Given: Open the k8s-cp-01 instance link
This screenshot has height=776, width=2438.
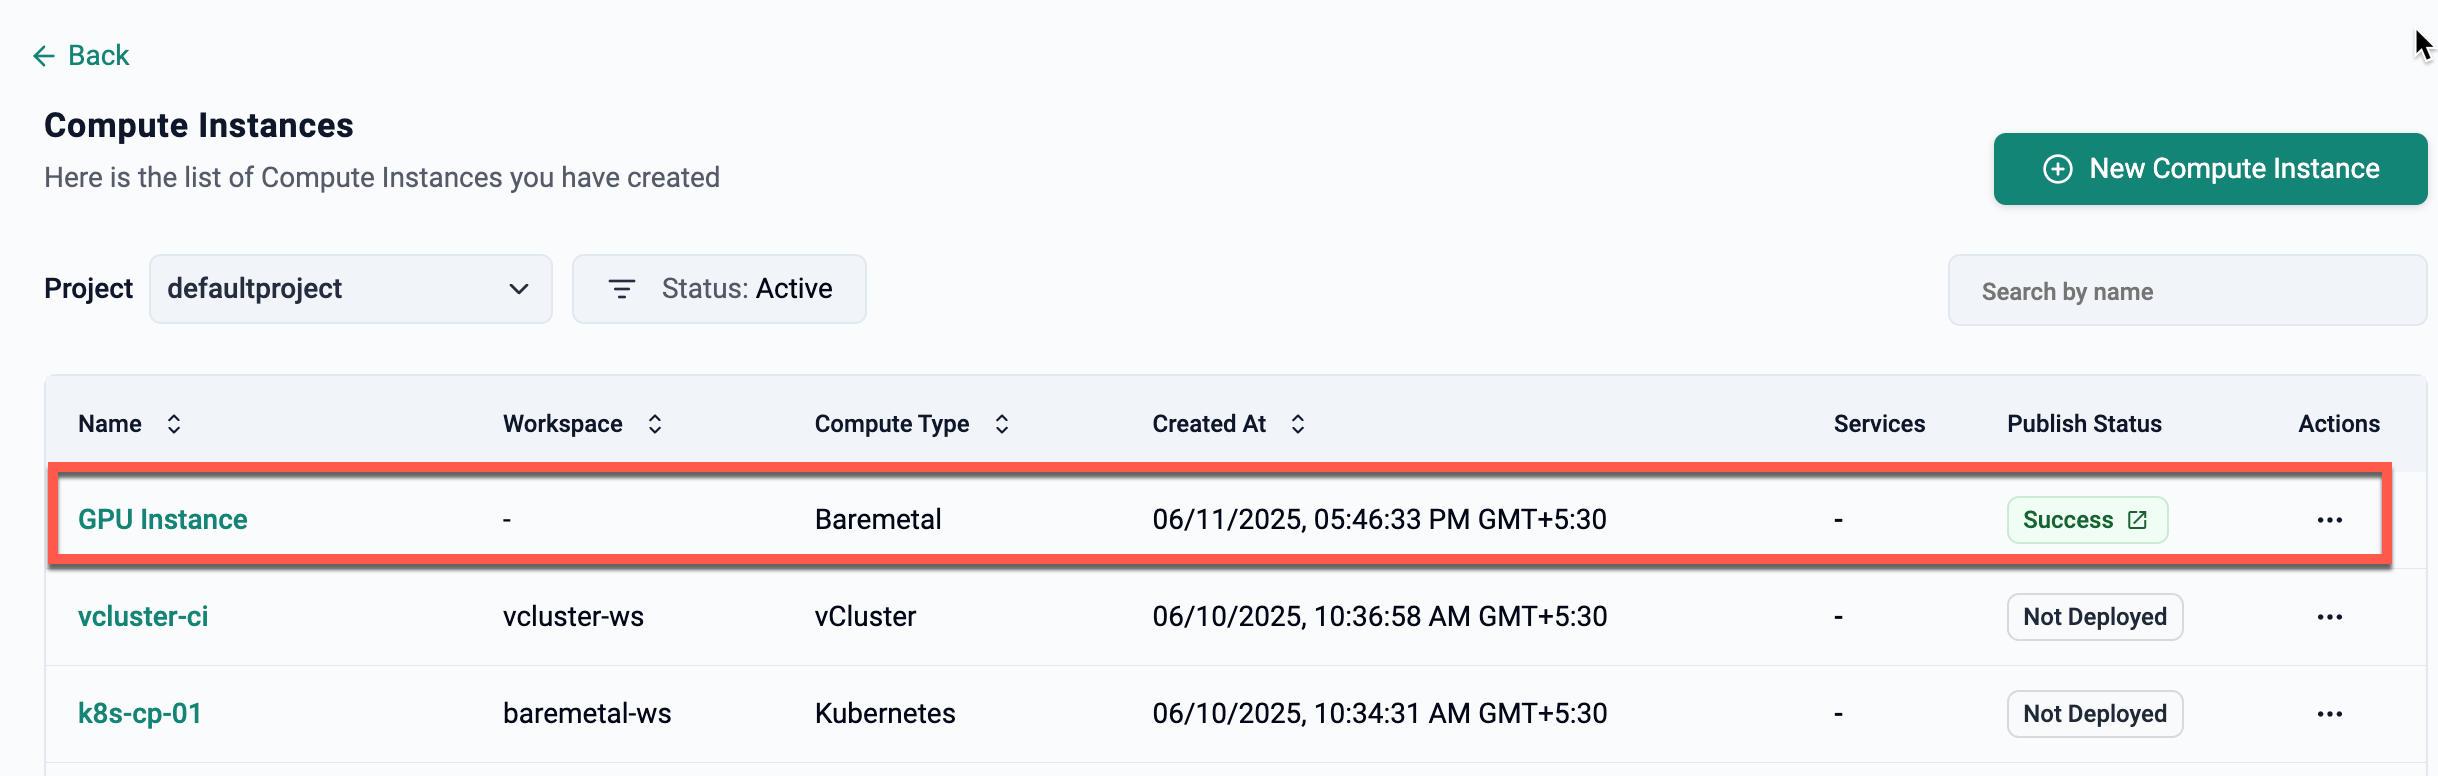Looking at the screenshot, I should [140, 714].
